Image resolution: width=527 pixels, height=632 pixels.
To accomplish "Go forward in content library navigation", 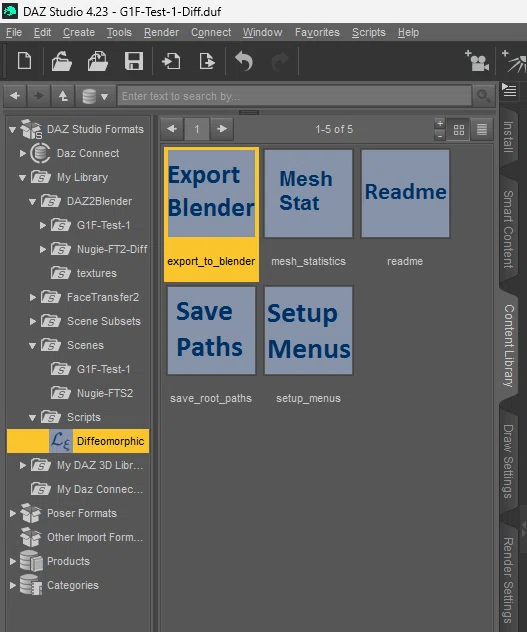I will [x=39, y=96].
